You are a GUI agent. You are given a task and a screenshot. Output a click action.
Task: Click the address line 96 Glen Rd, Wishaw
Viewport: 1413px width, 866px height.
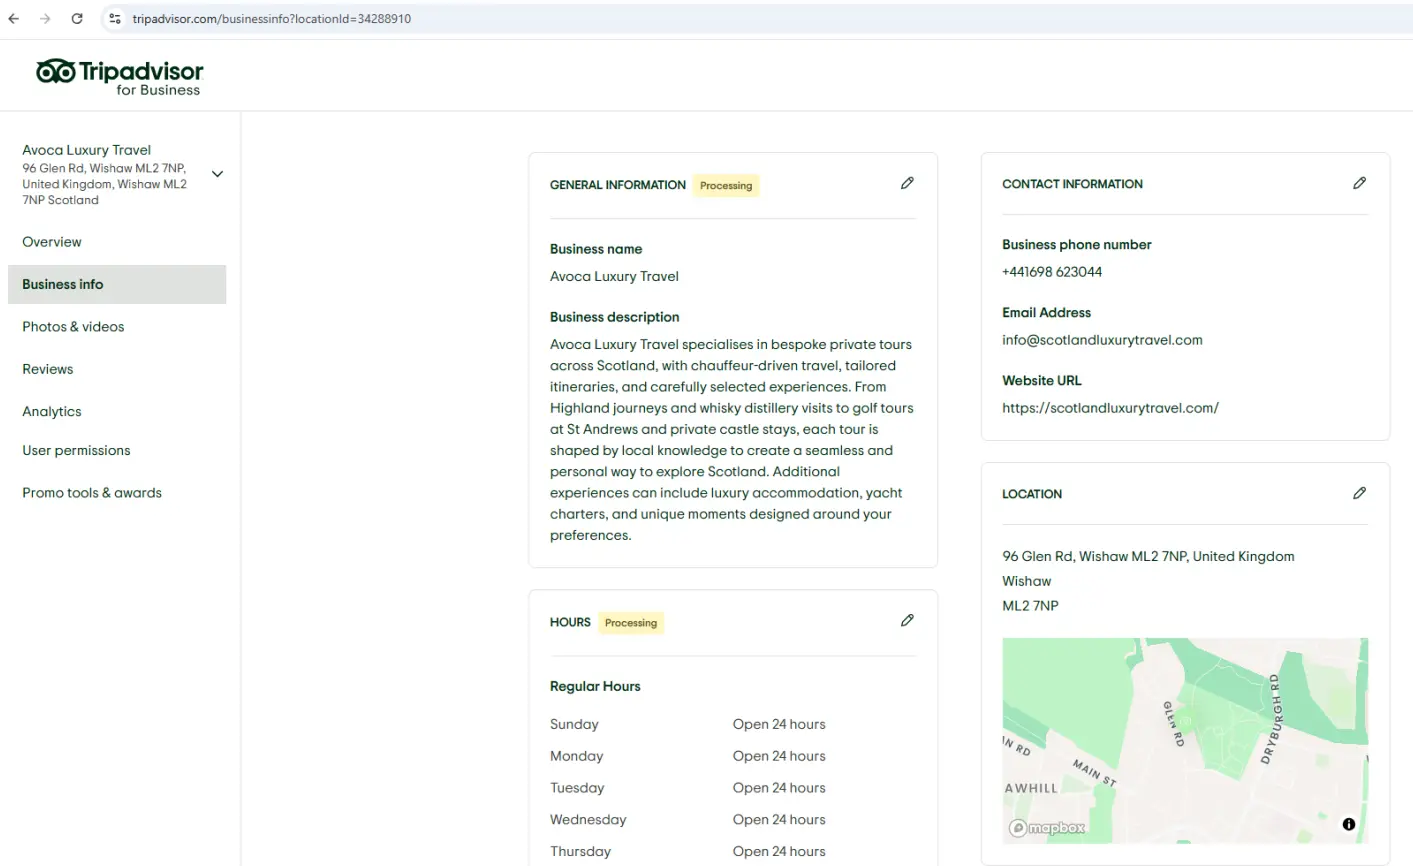click(x=1148, y=557)
